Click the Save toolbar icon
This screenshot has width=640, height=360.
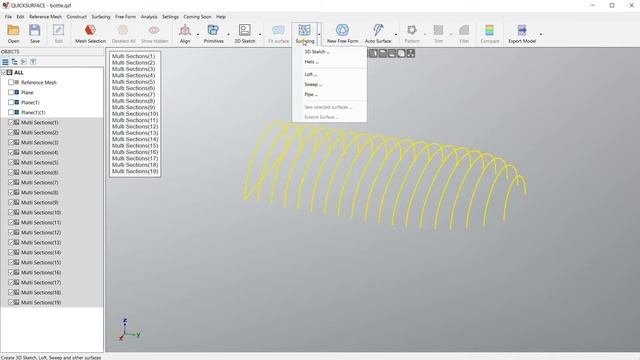(x=35, y=30)
